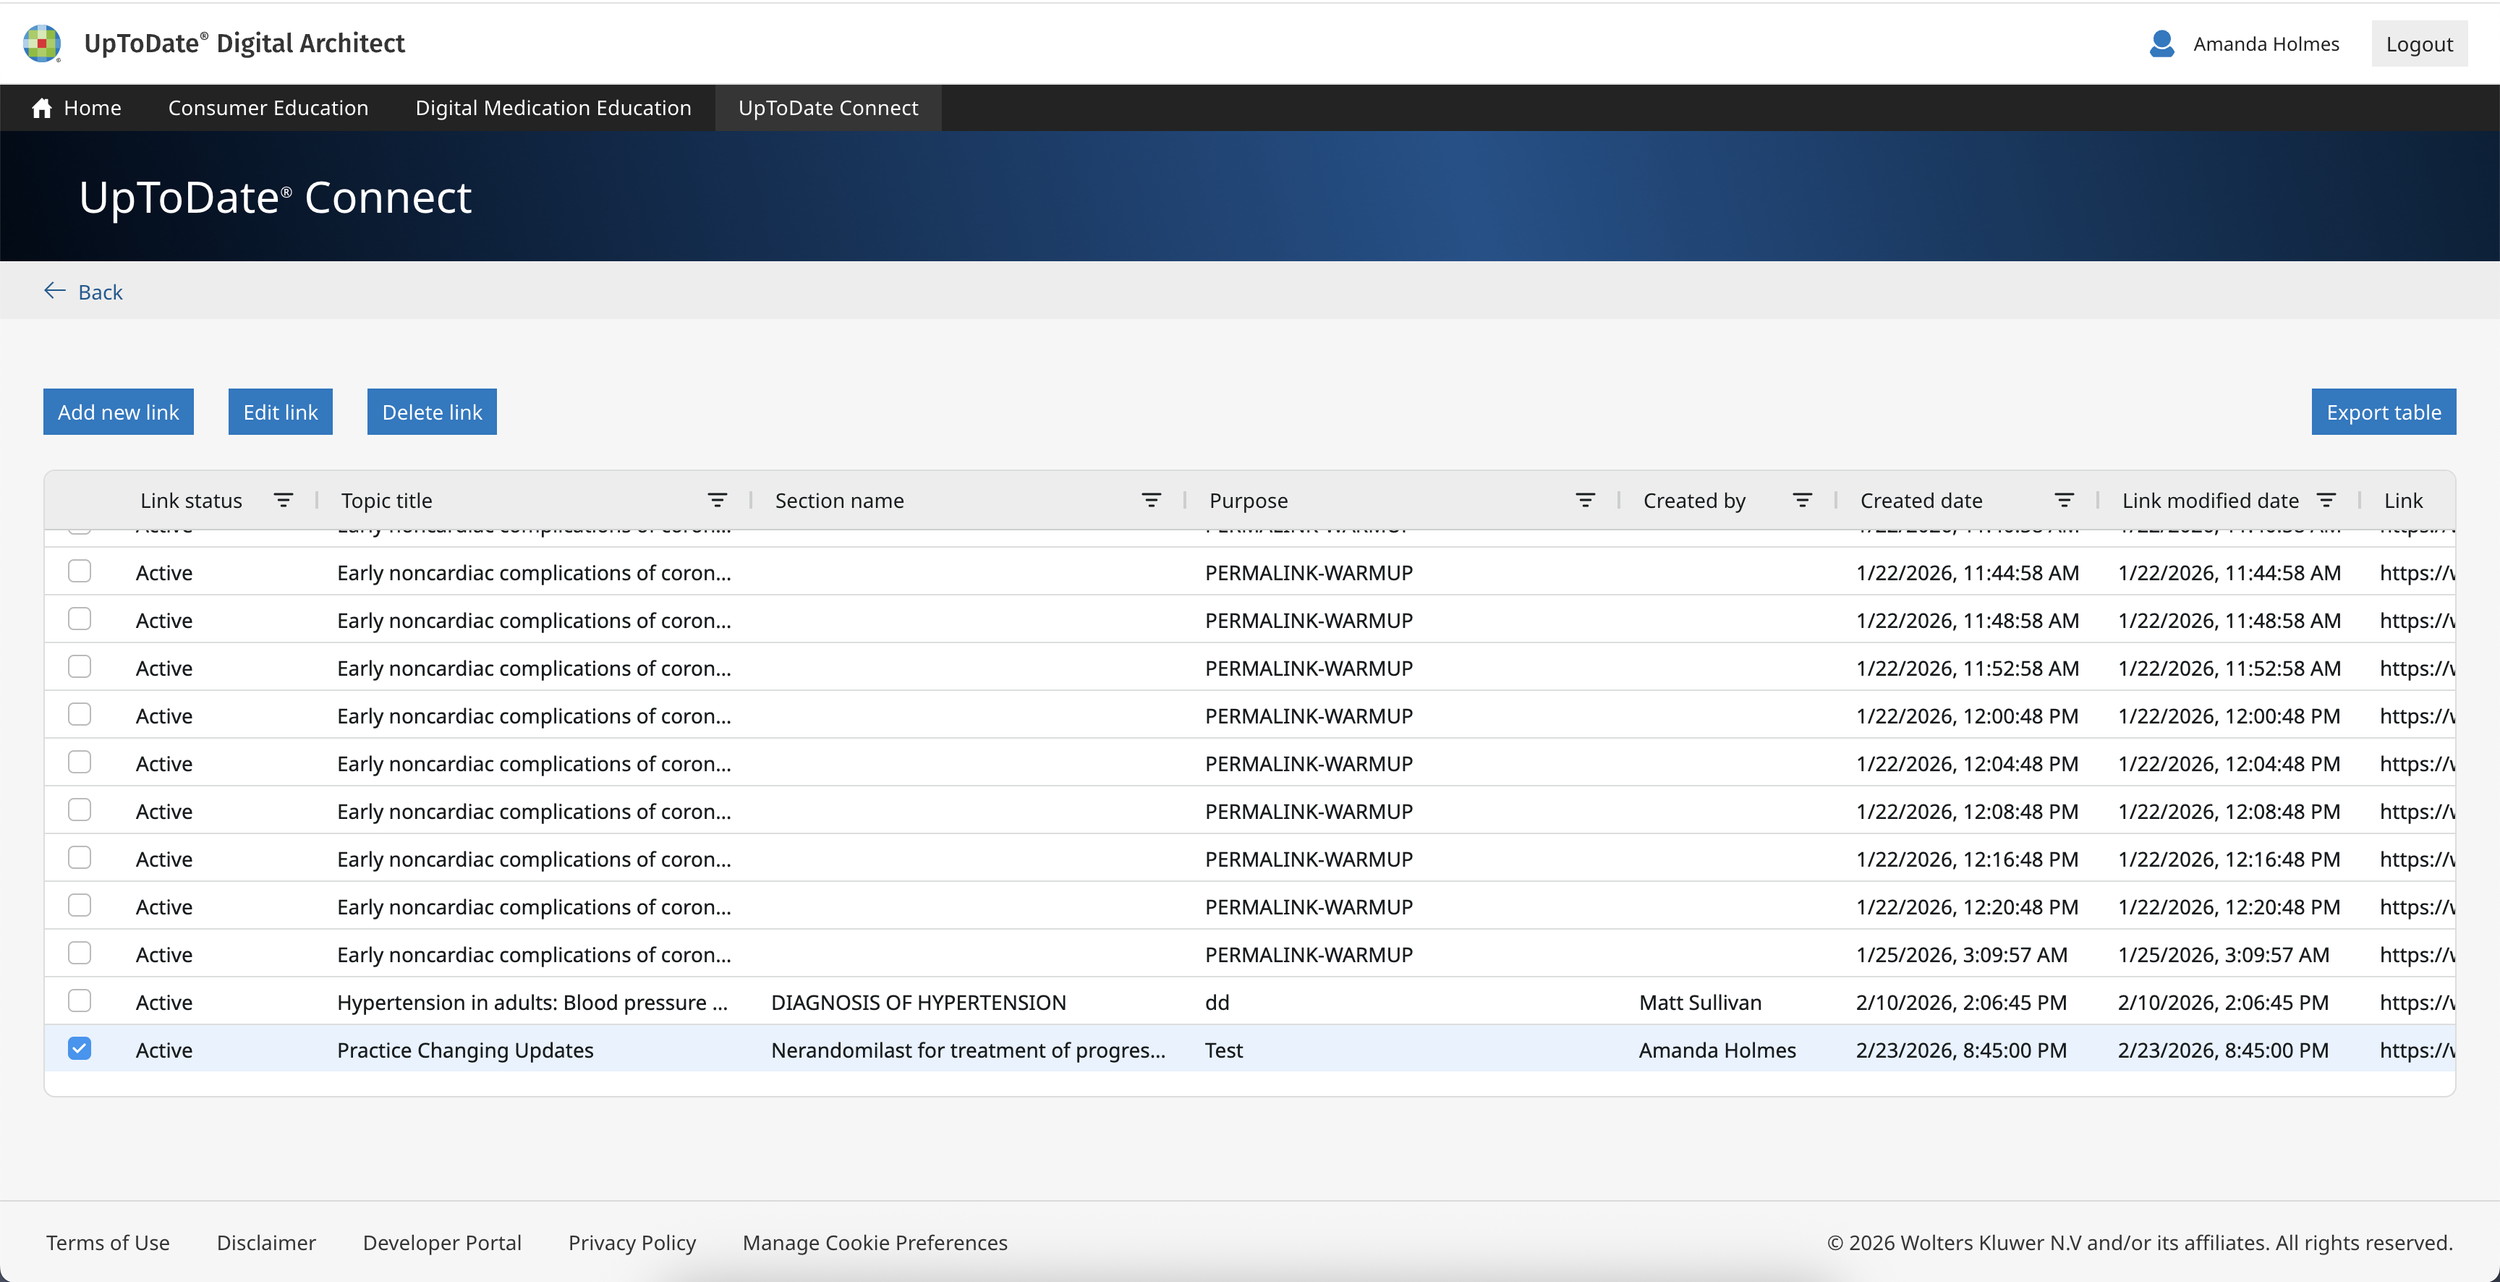Select the row created 1/25/2026, 3:09:57 AM
Viewport: 2500px width, 1282px height.
(x=79, y=953)
